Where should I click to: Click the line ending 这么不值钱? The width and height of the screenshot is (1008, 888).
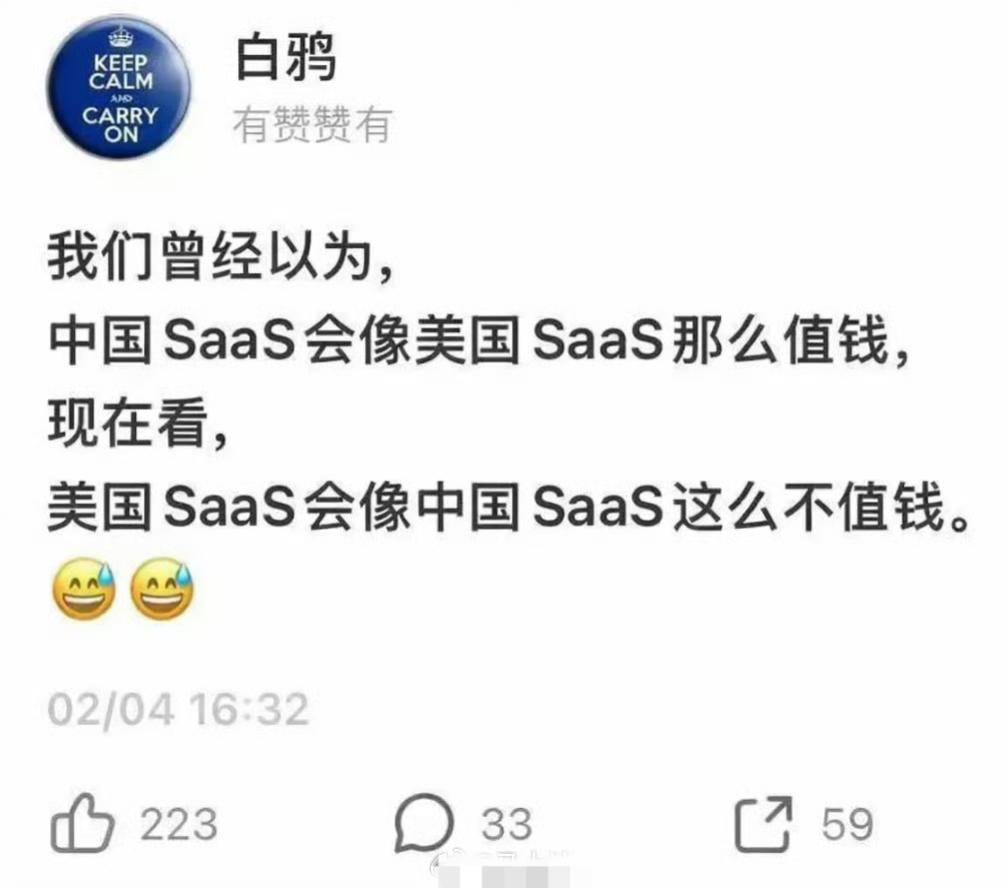(508, 507)
